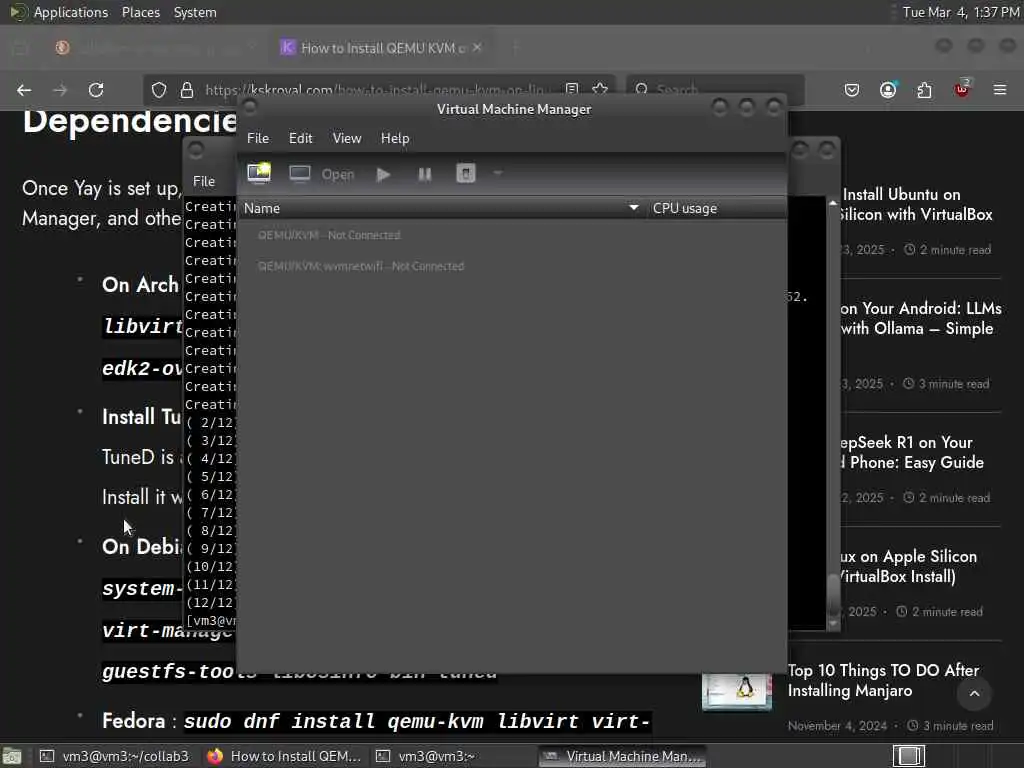Viewport: 1024px width, 768px height.
Task: Open Pocket save icon
Action: click(852, 90)
